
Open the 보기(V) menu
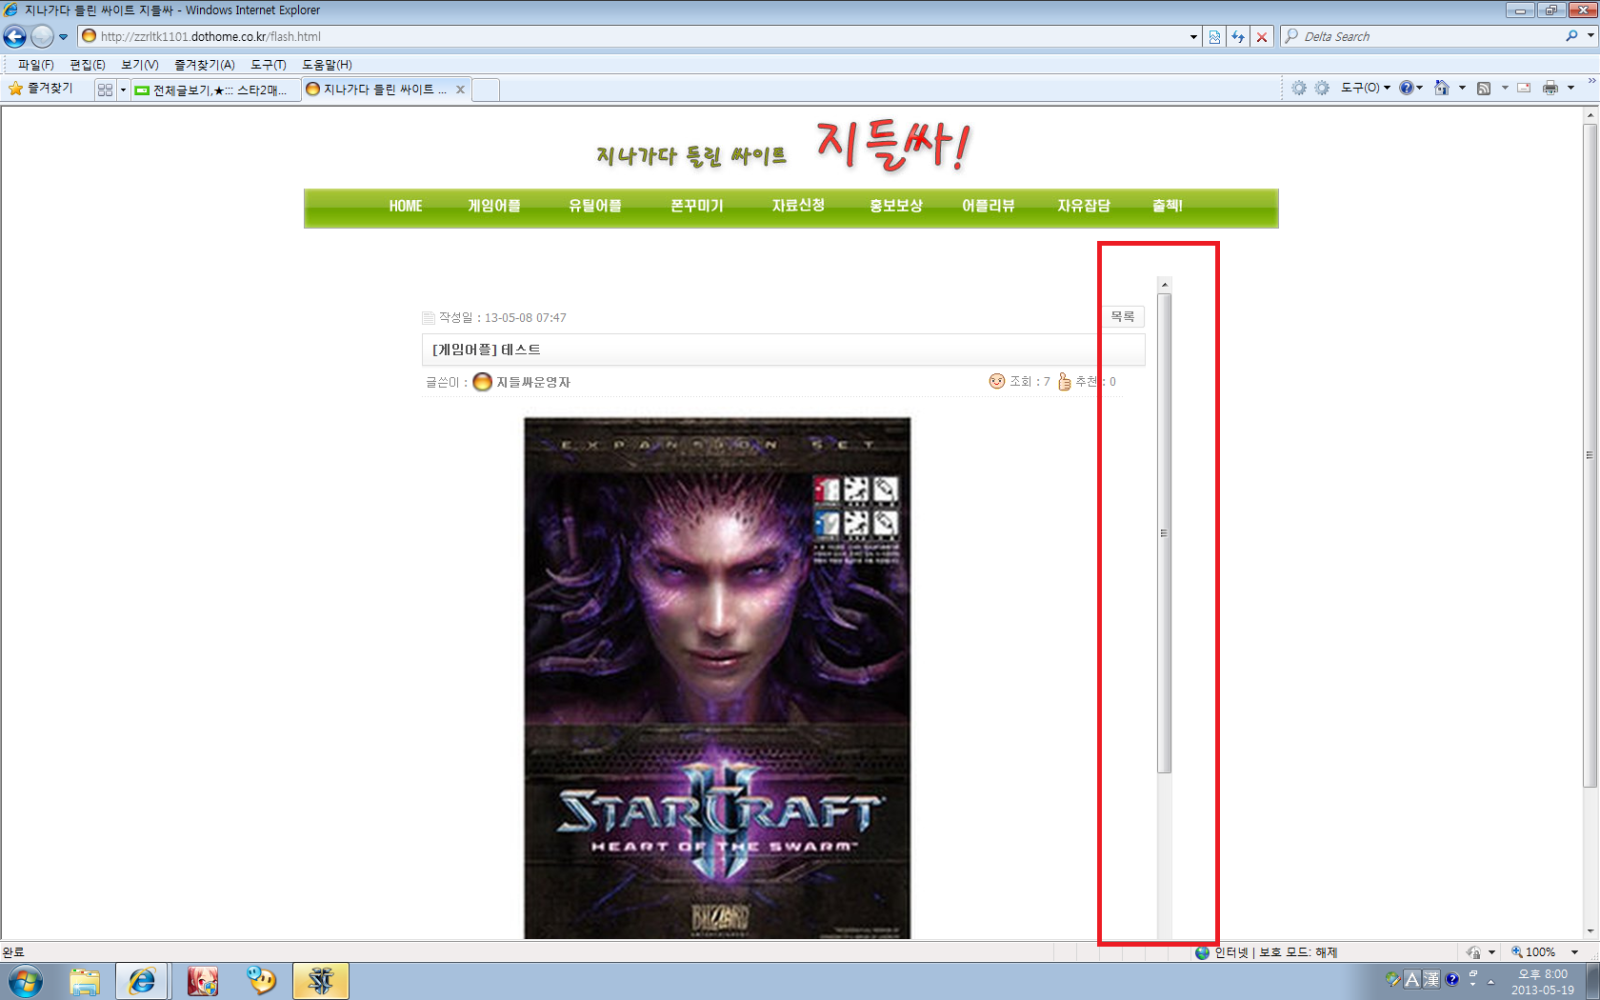(140, 65)
